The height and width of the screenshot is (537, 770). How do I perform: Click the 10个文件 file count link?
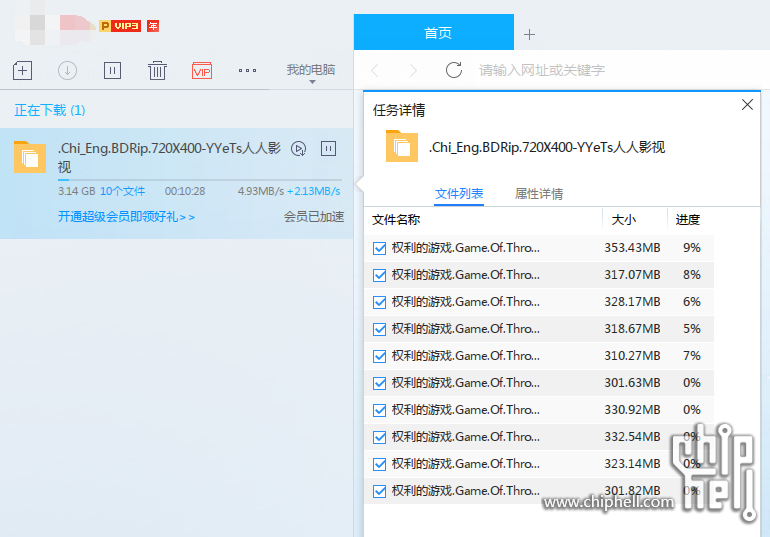[122, 191]
